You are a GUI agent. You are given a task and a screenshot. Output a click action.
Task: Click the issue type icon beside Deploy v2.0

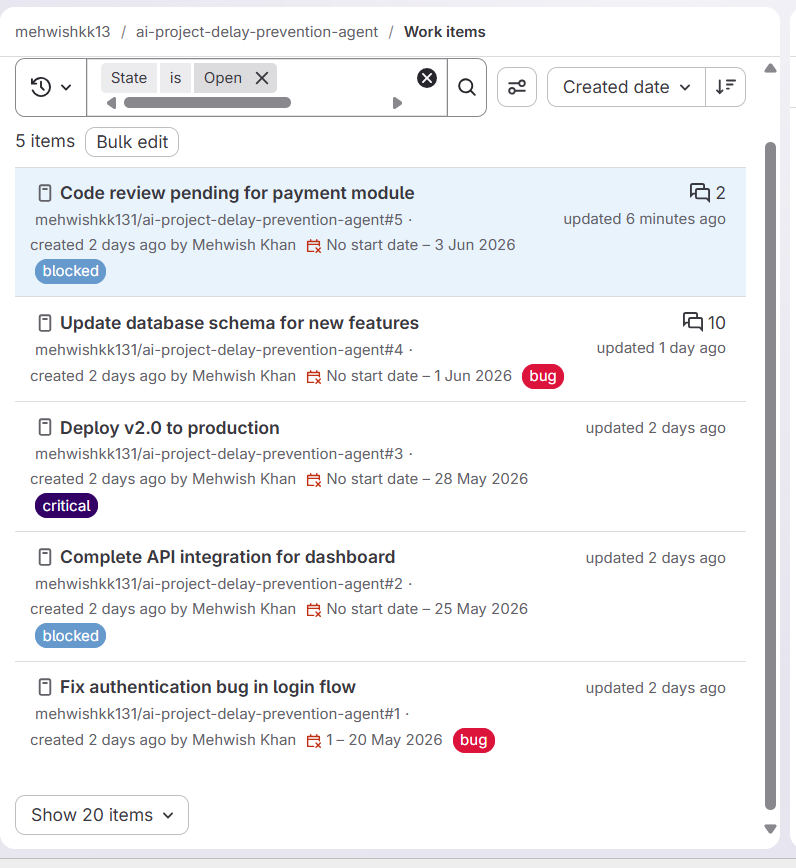click(x=45, y=428)
